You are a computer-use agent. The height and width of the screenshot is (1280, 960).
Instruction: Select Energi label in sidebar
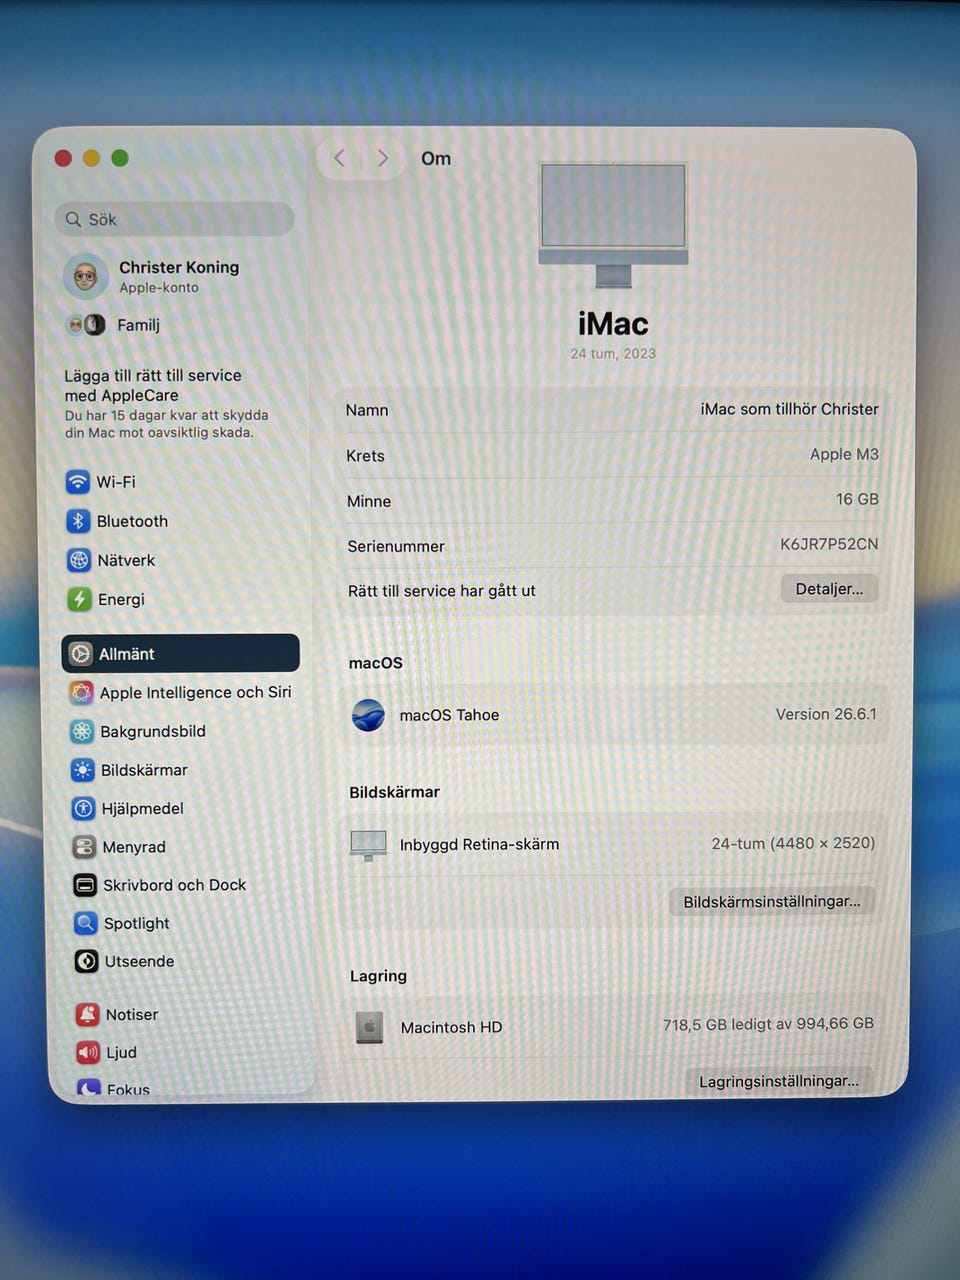point(121,599)
